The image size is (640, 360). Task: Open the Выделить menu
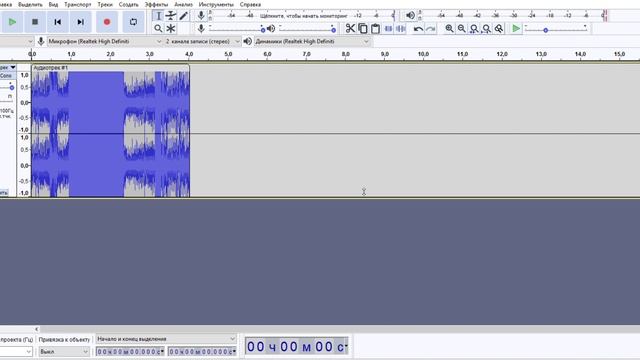point(30,4)
